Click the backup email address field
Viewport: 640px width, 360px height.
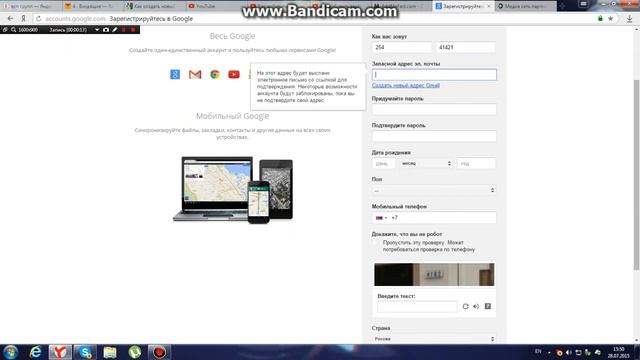click(x=434, y=75)
